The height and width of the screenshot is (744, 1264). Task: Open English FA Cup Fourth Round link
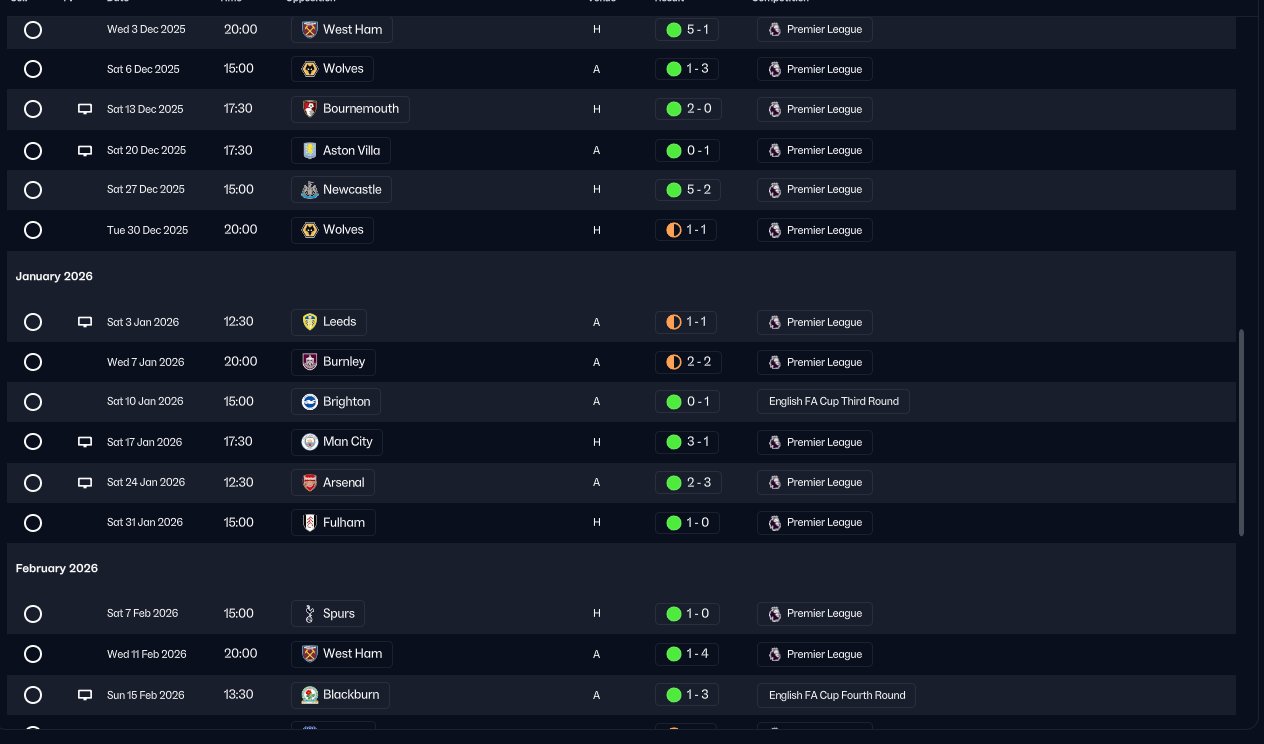(x=836, y=695)
